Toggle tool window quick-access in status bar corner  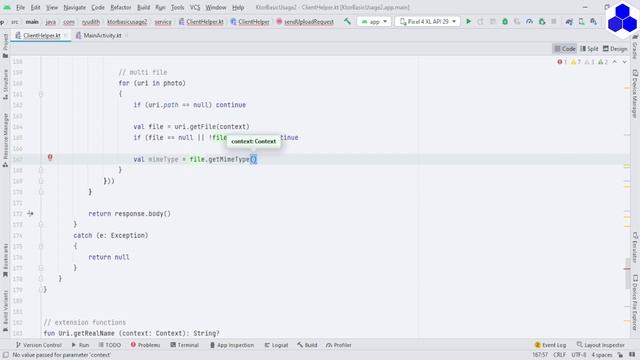pyautogui.click(x=6, y=355)
